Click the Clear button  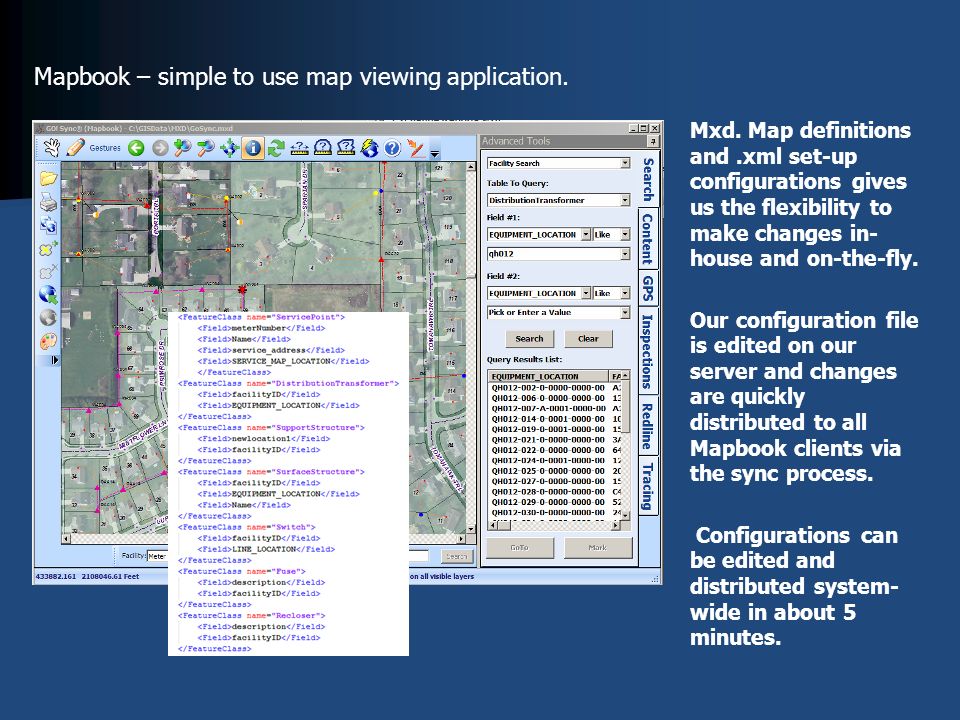coord(588,339)
